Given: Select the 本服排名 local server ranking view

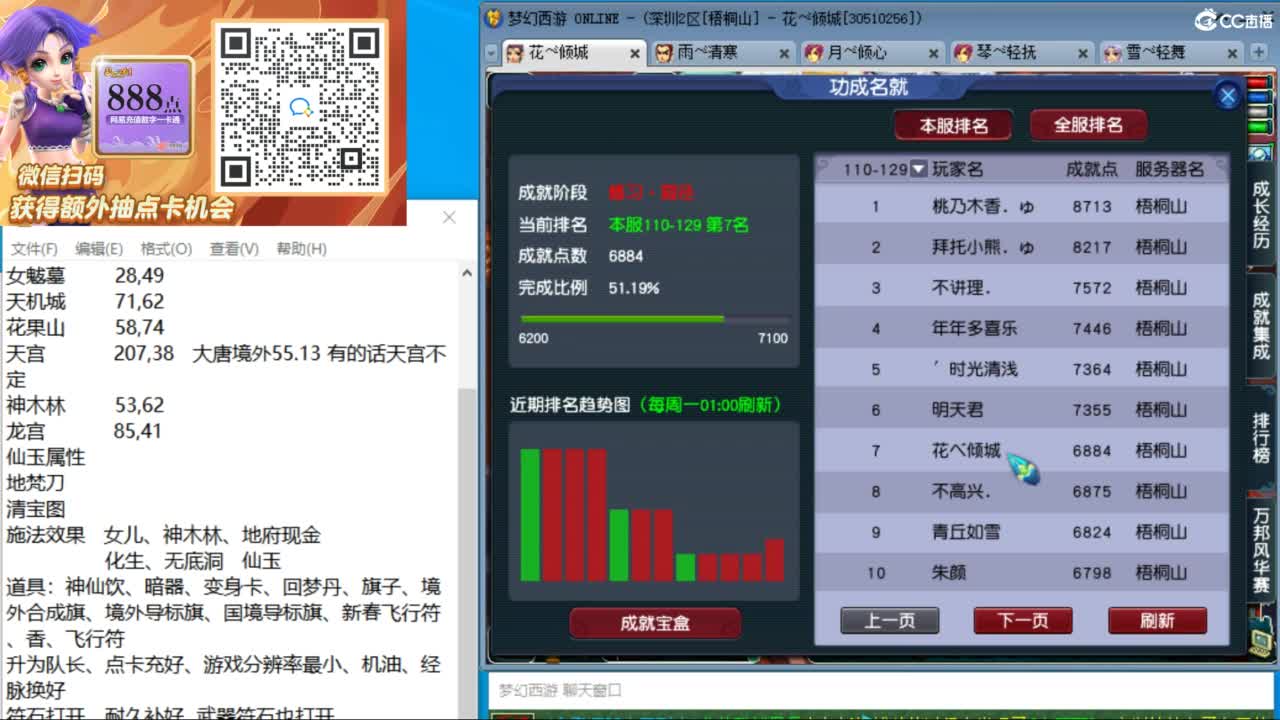Looking at the screenshot, I should [952, 126].
